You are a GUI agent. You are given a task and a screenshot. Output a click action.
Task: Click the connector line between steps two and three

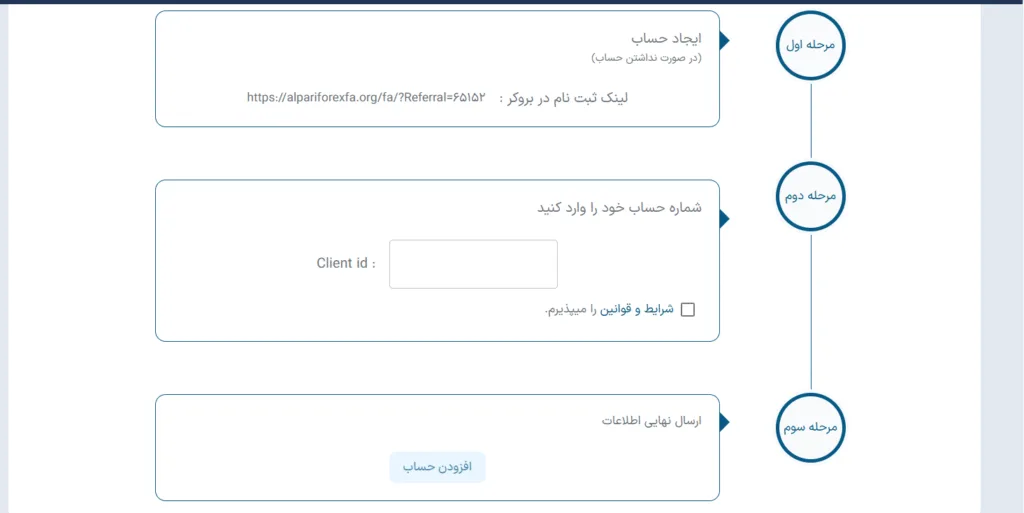pos(811,310)
